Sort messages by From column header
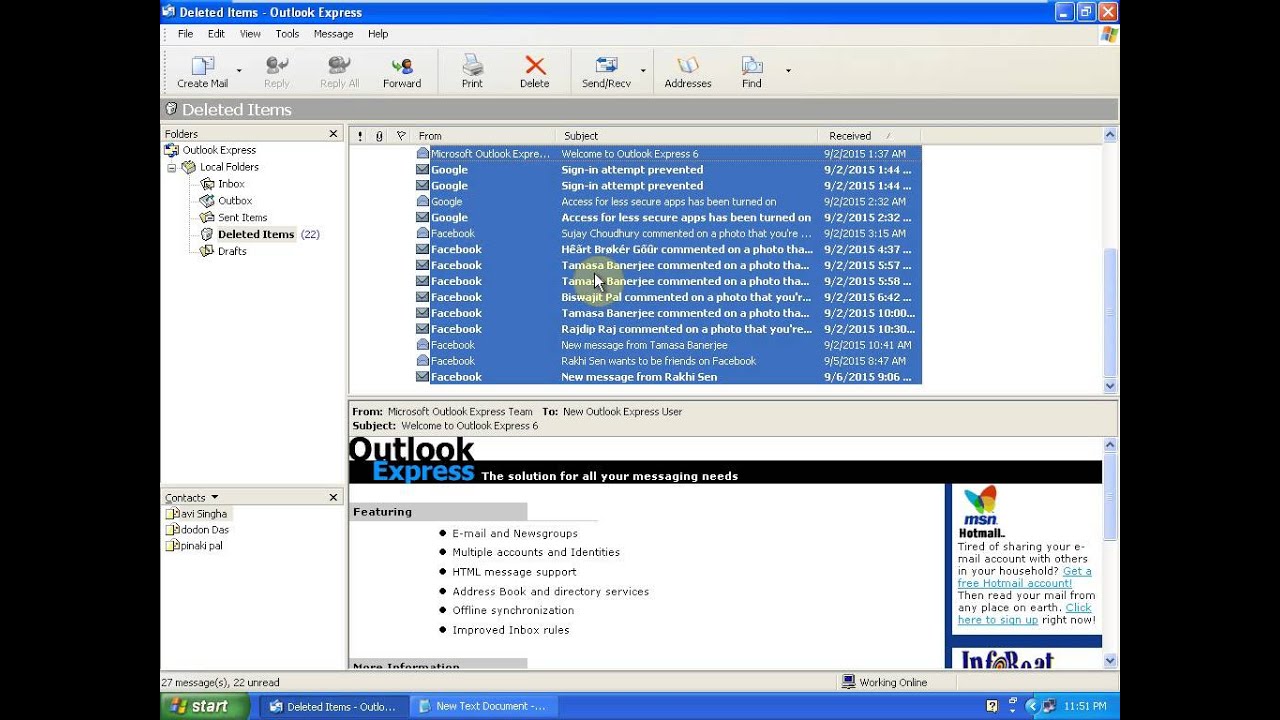 [x=484, y=136]
